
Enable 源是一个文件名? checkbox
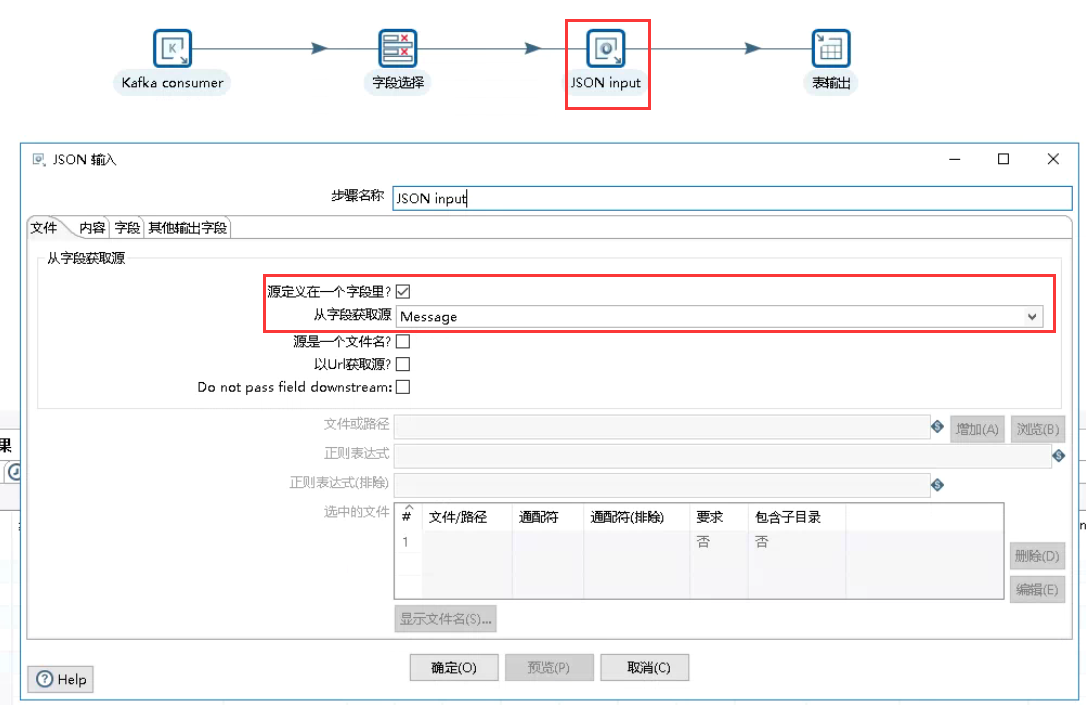(403, 340)
